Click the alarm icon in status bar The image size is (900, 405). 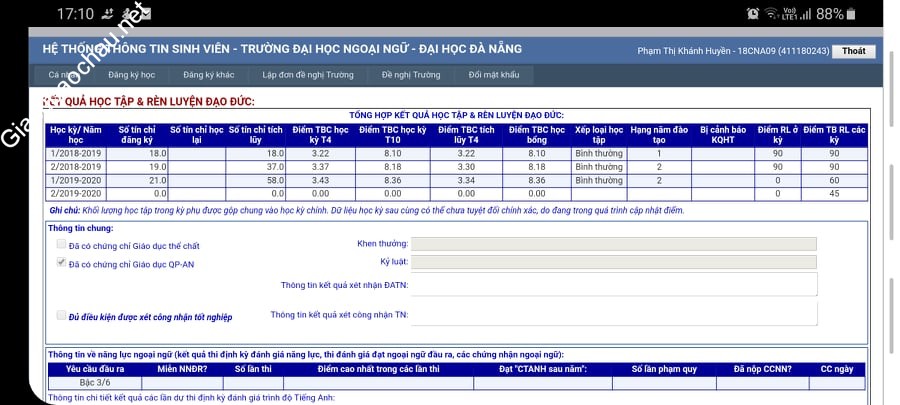coord(753,14)
